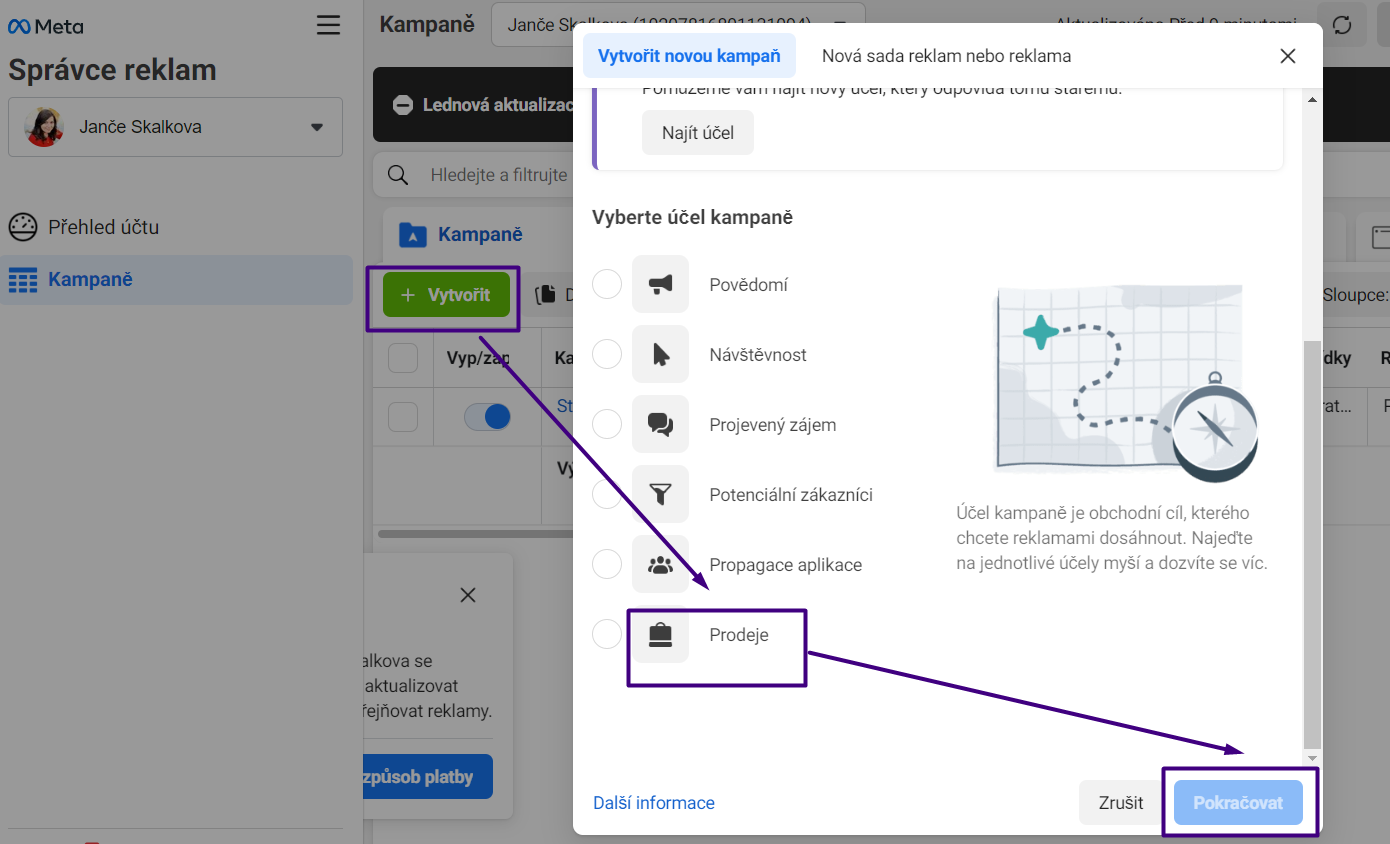Open Kampaně in the left sidebar
The height and width of the screenshot is (844, 1390).
176,280
